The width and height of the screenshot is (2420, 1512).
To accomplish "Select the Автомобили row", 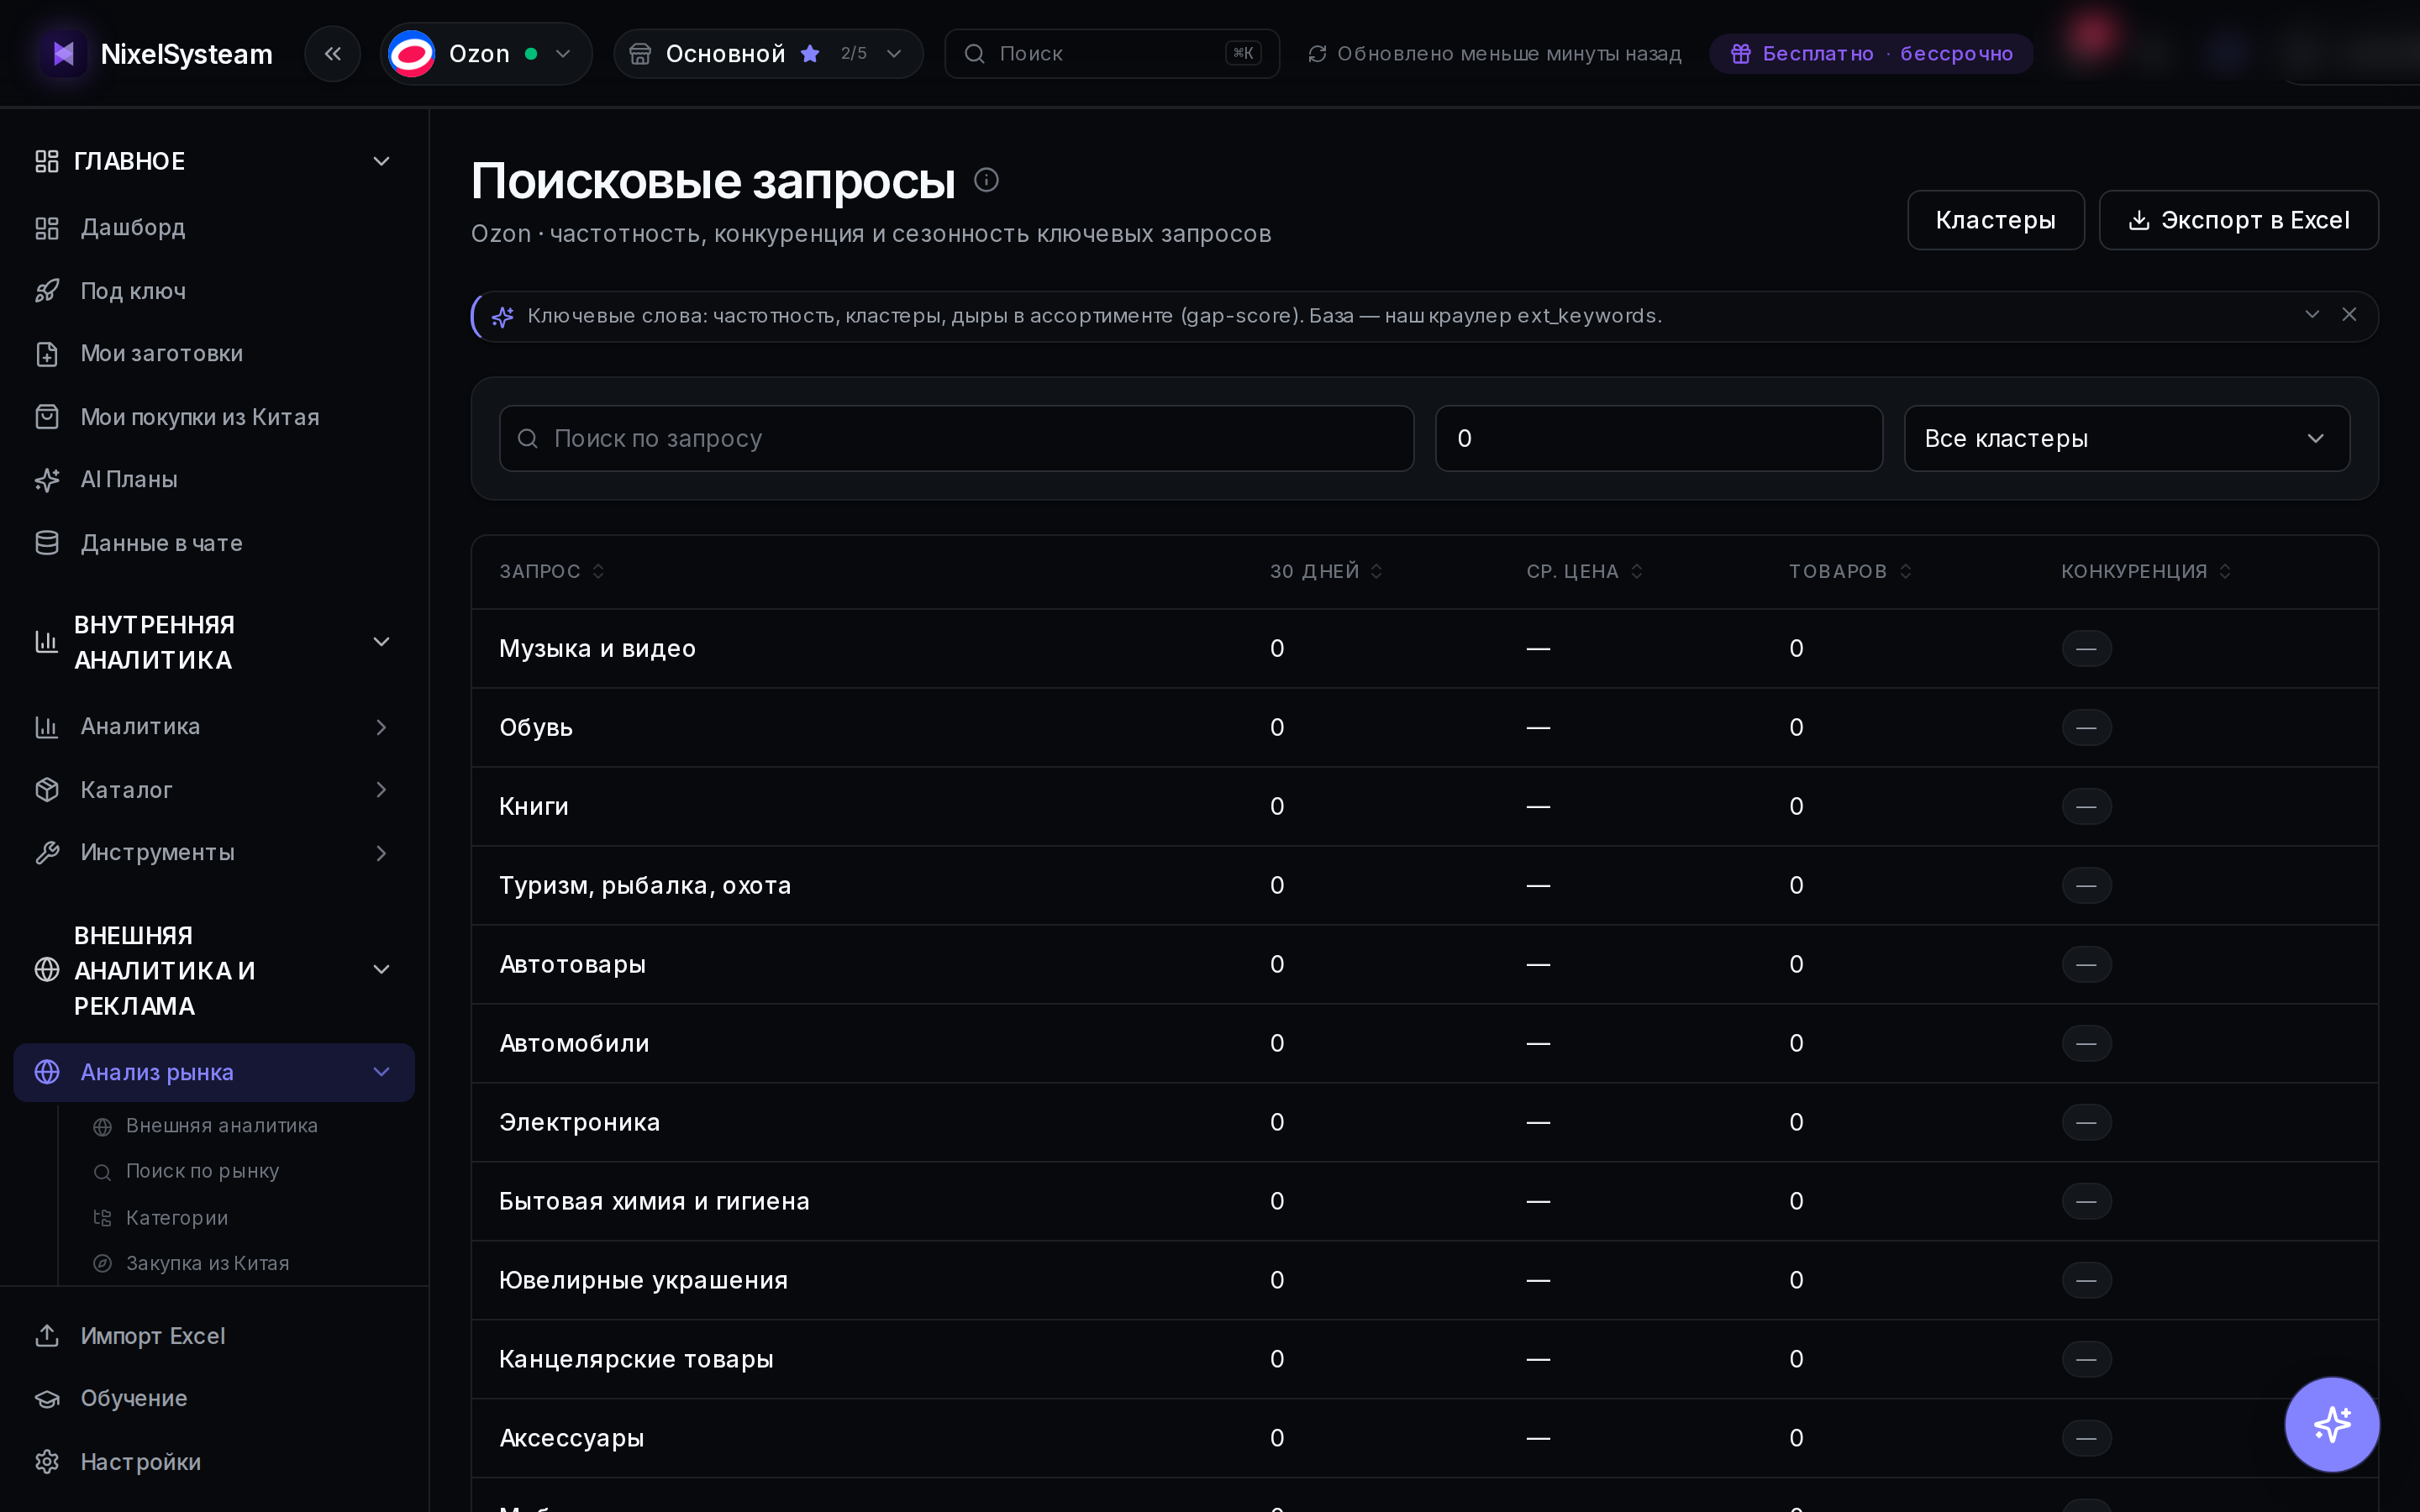I will 1424,1044.
